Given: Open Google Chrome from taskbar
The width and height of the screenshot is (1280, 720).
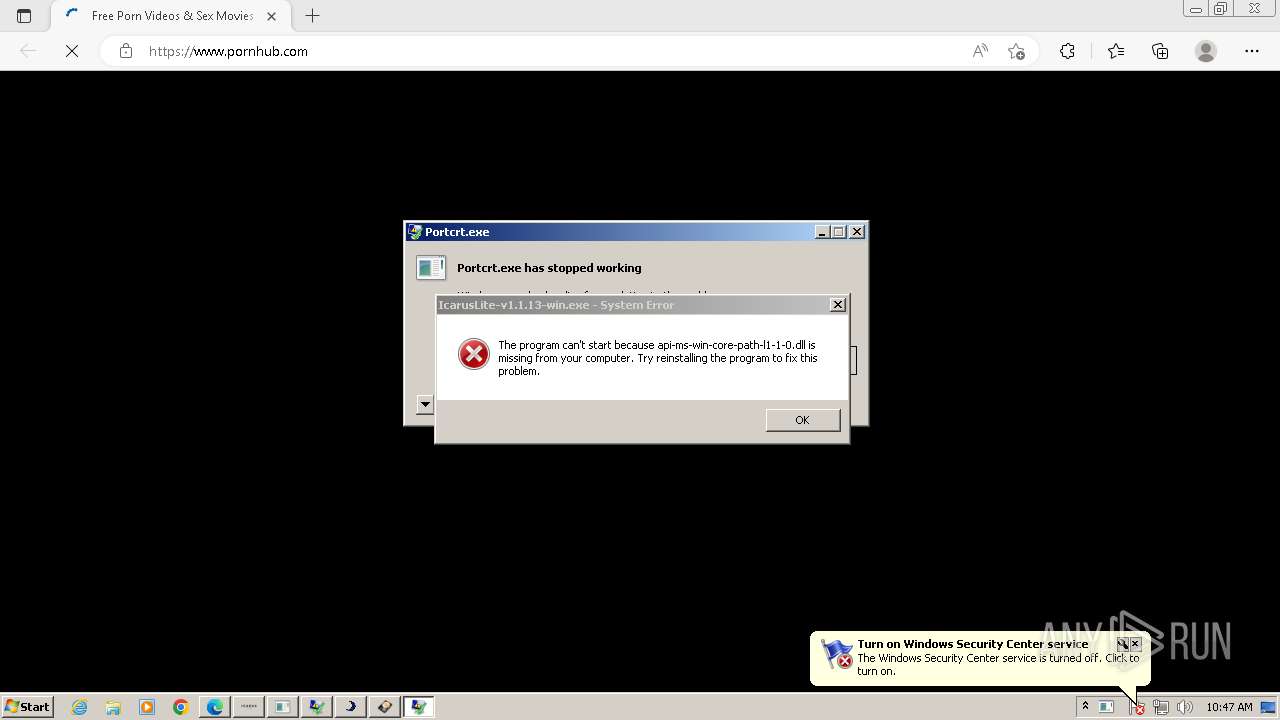Looking at the screenshot, I should point(181,707).
